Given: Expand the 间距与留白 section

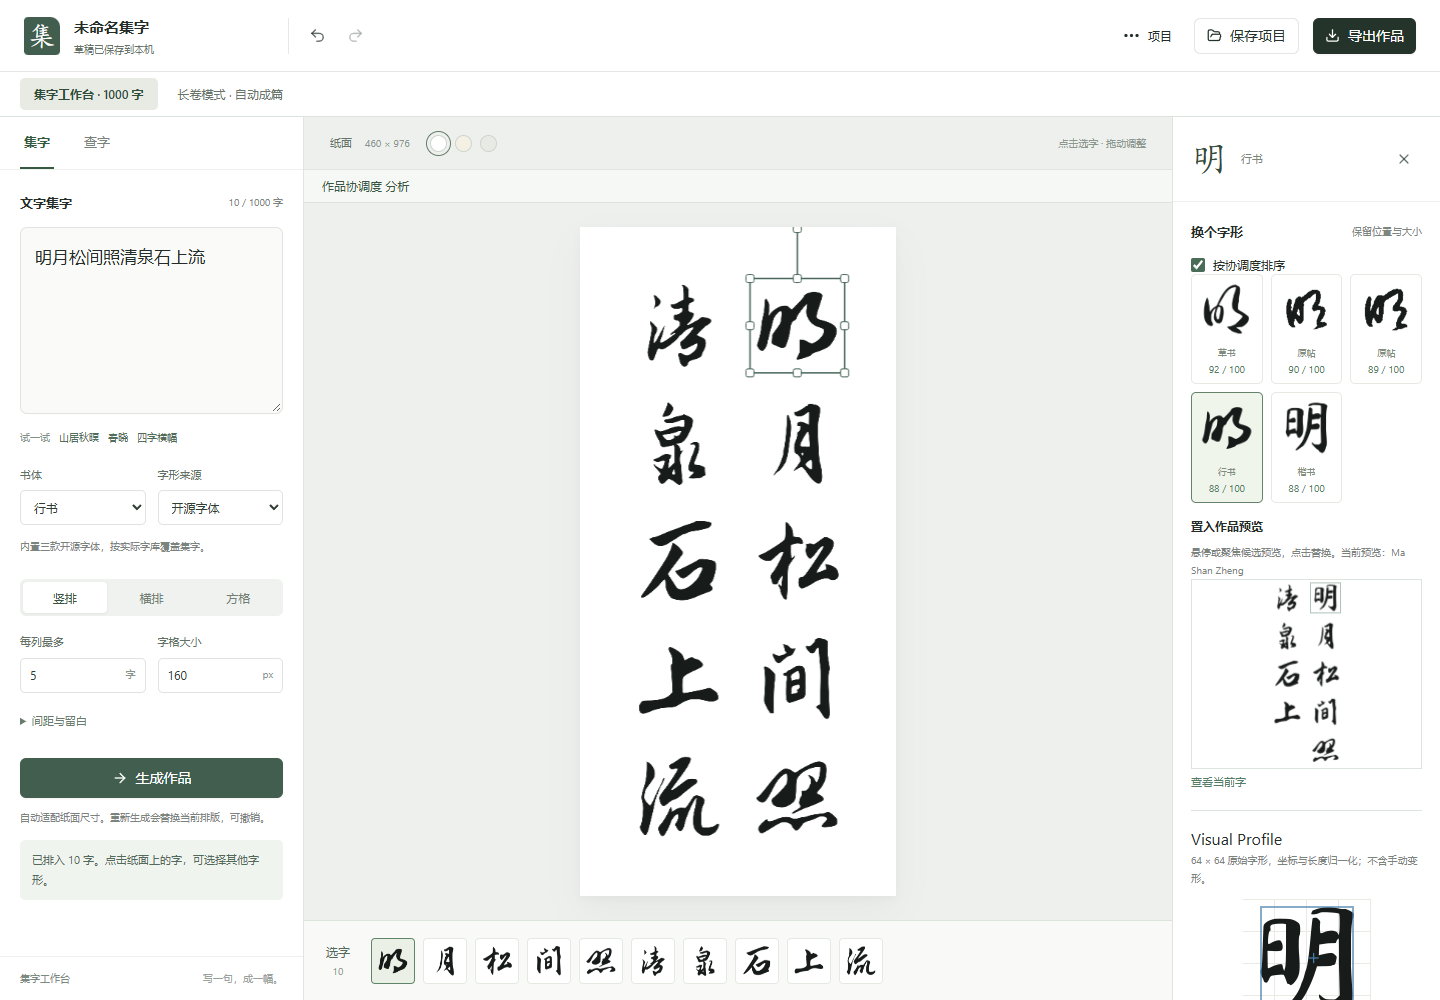Looking at the screenshot, I should 54,721.
